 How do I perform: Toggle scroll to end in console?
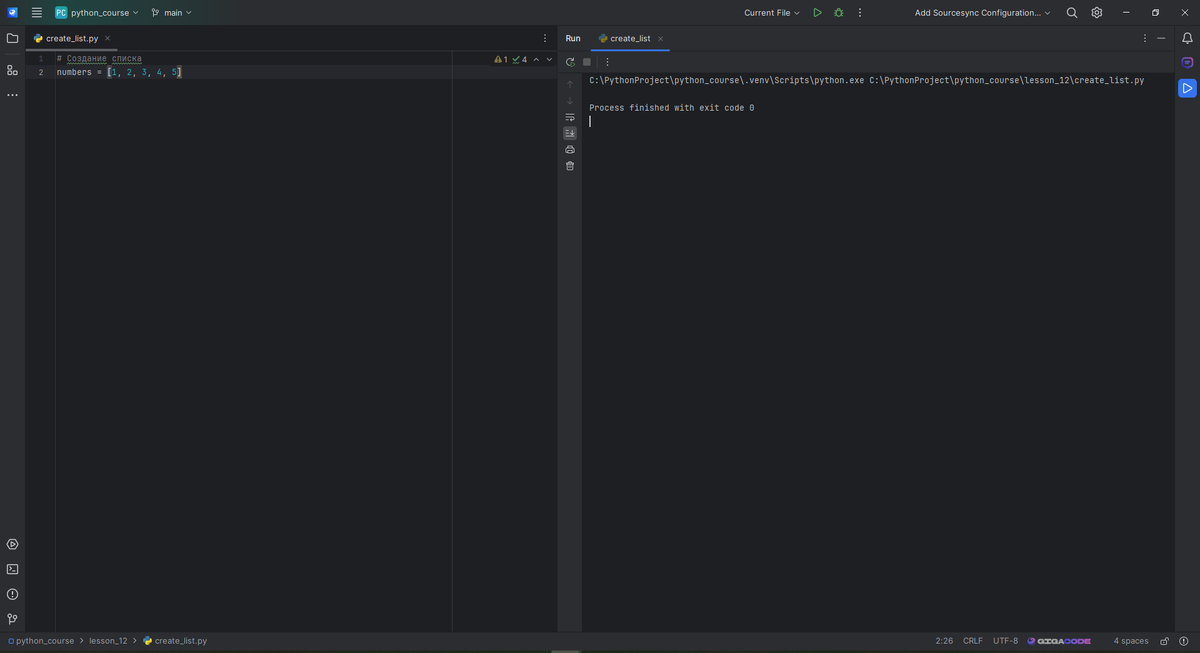click(x=570, y=133)
